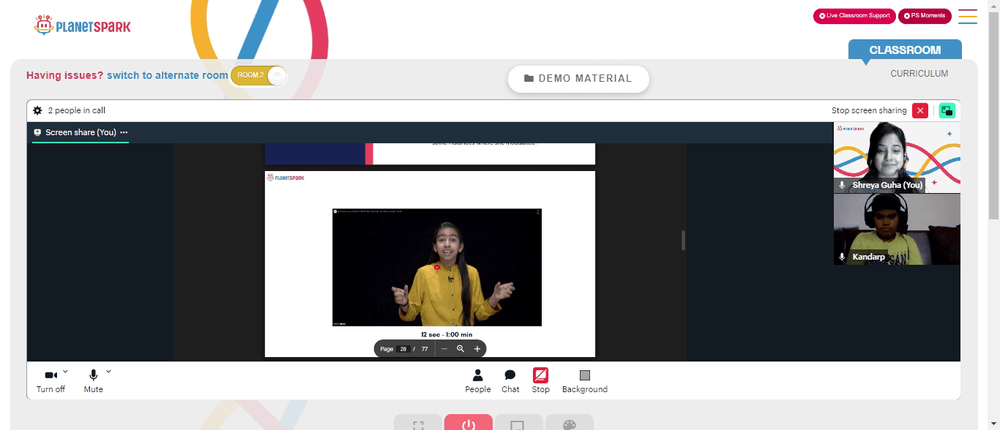Open the Screen share tab options (three dots)
The height and width of the screenshot is (430, 1000).
click(x=124, y=132)
